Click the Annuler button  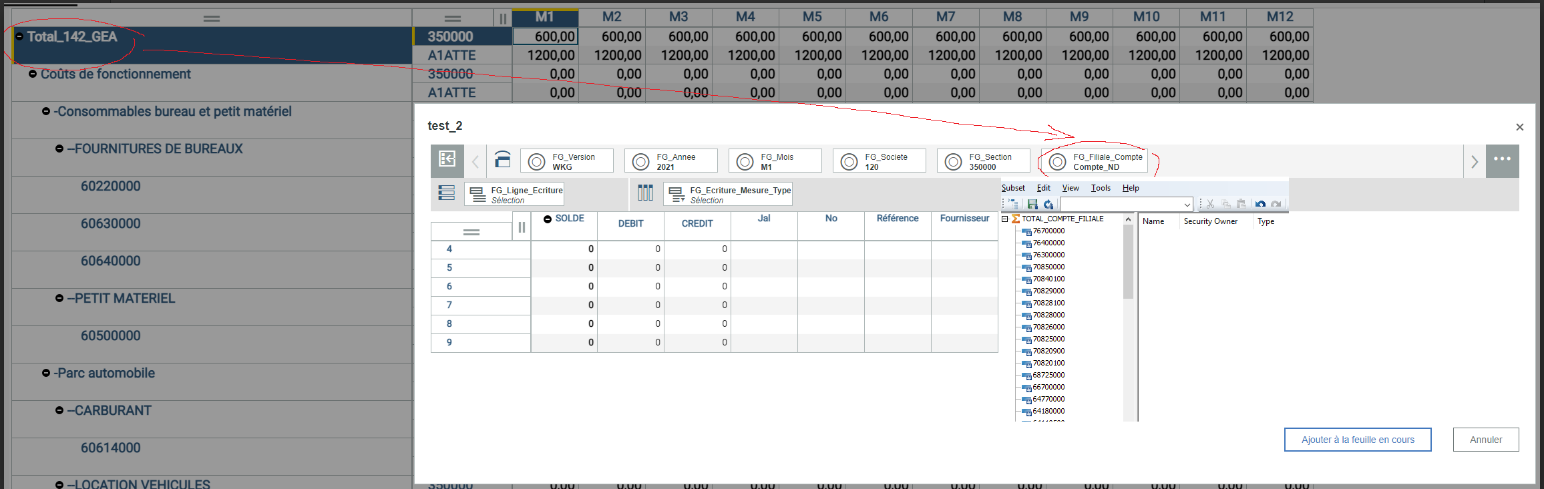(1486, 439)
